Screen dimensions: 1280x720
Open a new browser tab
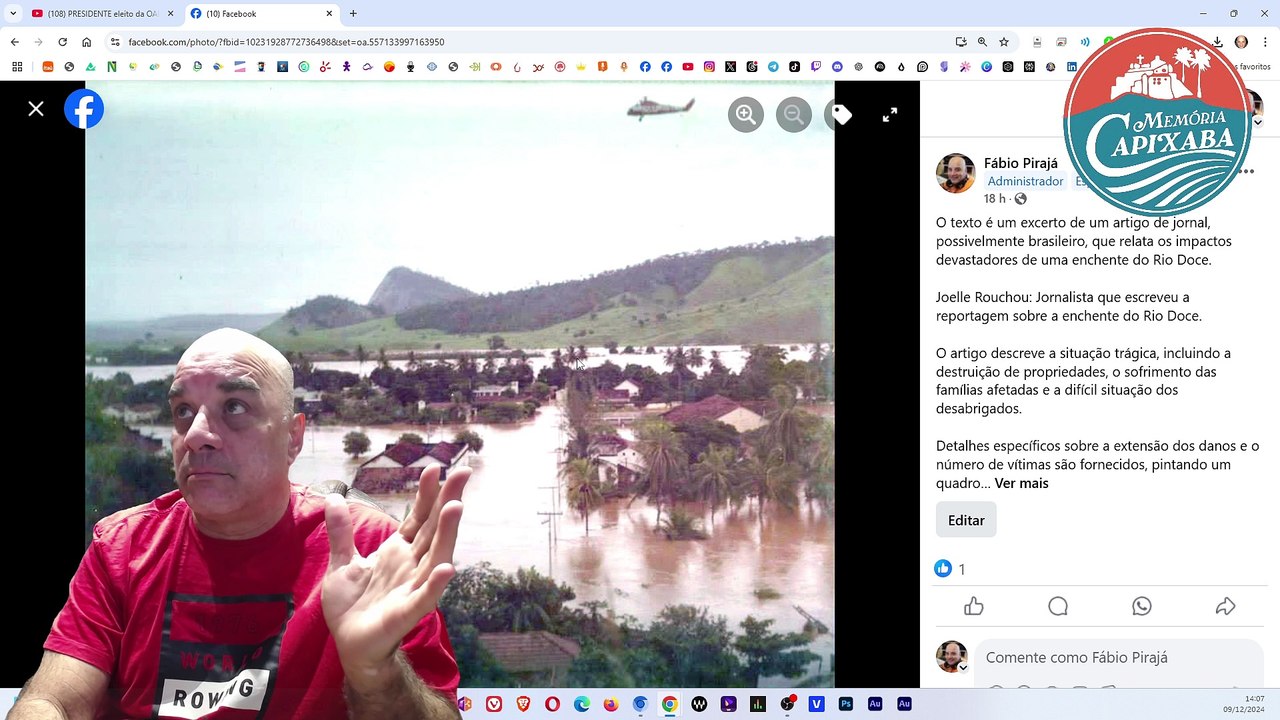(353, 14)
